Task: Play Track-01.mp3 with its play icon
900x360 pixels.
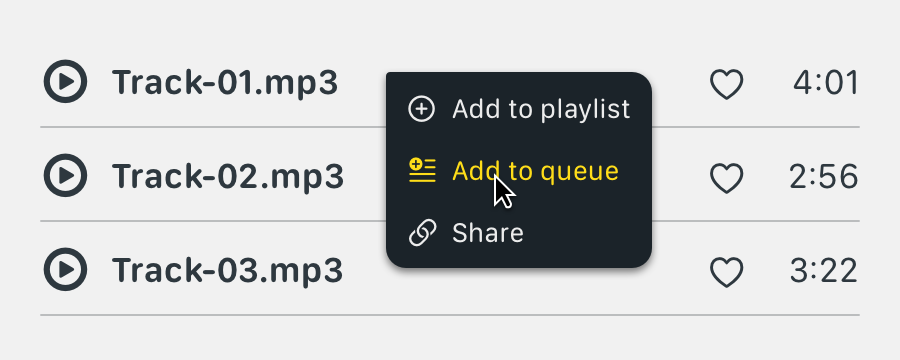Action: point(65,82)
